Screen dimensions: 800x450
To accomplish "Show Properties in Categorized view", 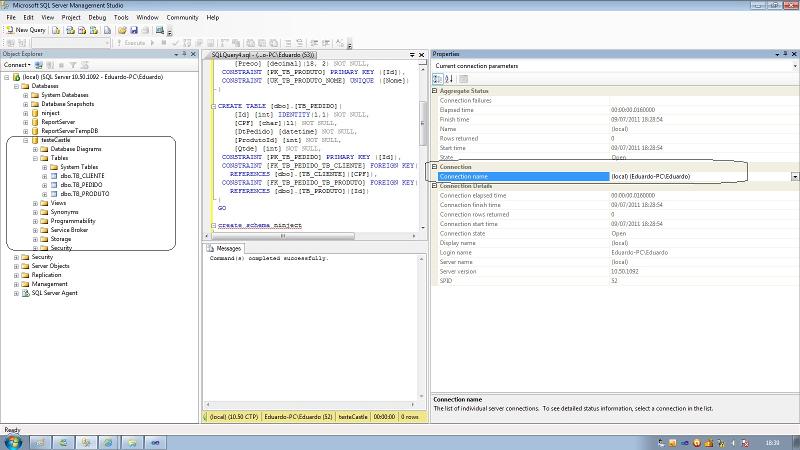I will pos(438,79).
